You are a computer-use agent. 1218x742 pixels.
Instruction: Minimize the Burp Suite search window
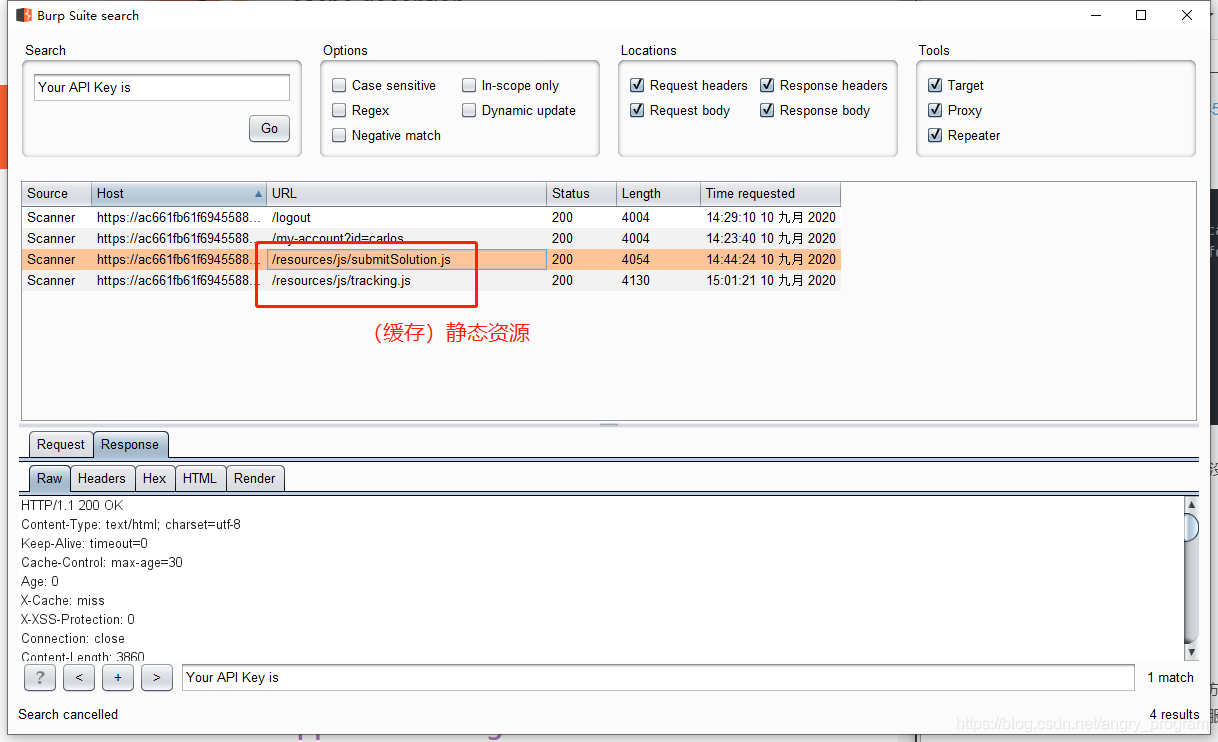1095,15
